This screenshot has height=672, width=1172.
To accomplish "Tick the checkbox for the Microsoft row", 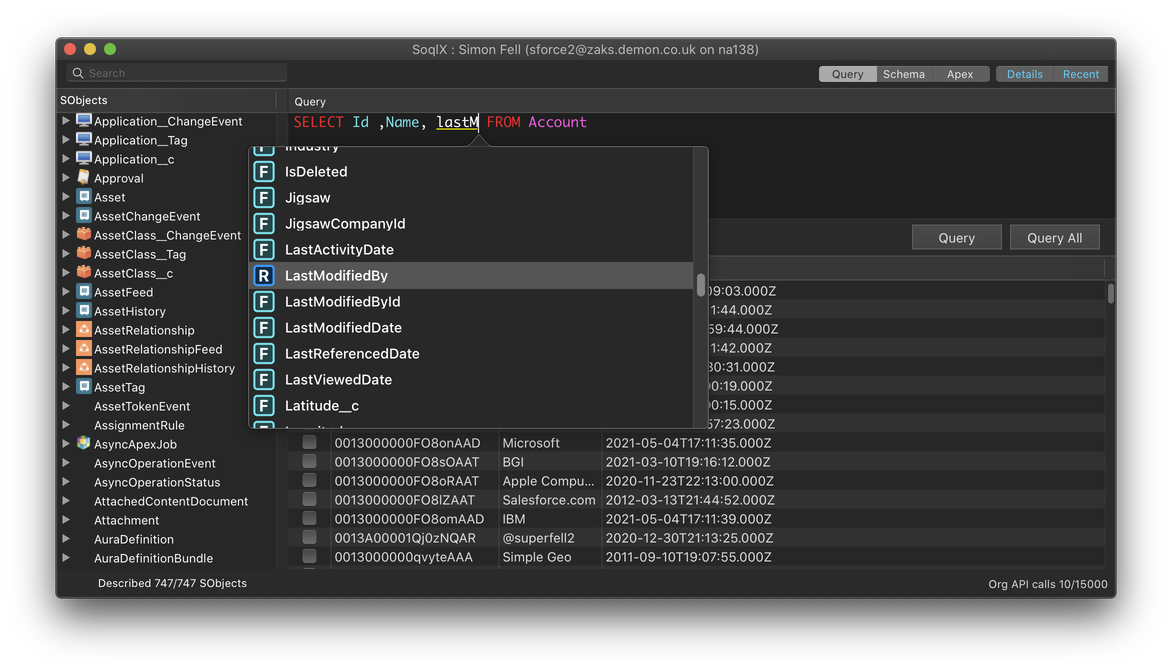I will coord(310,442).
